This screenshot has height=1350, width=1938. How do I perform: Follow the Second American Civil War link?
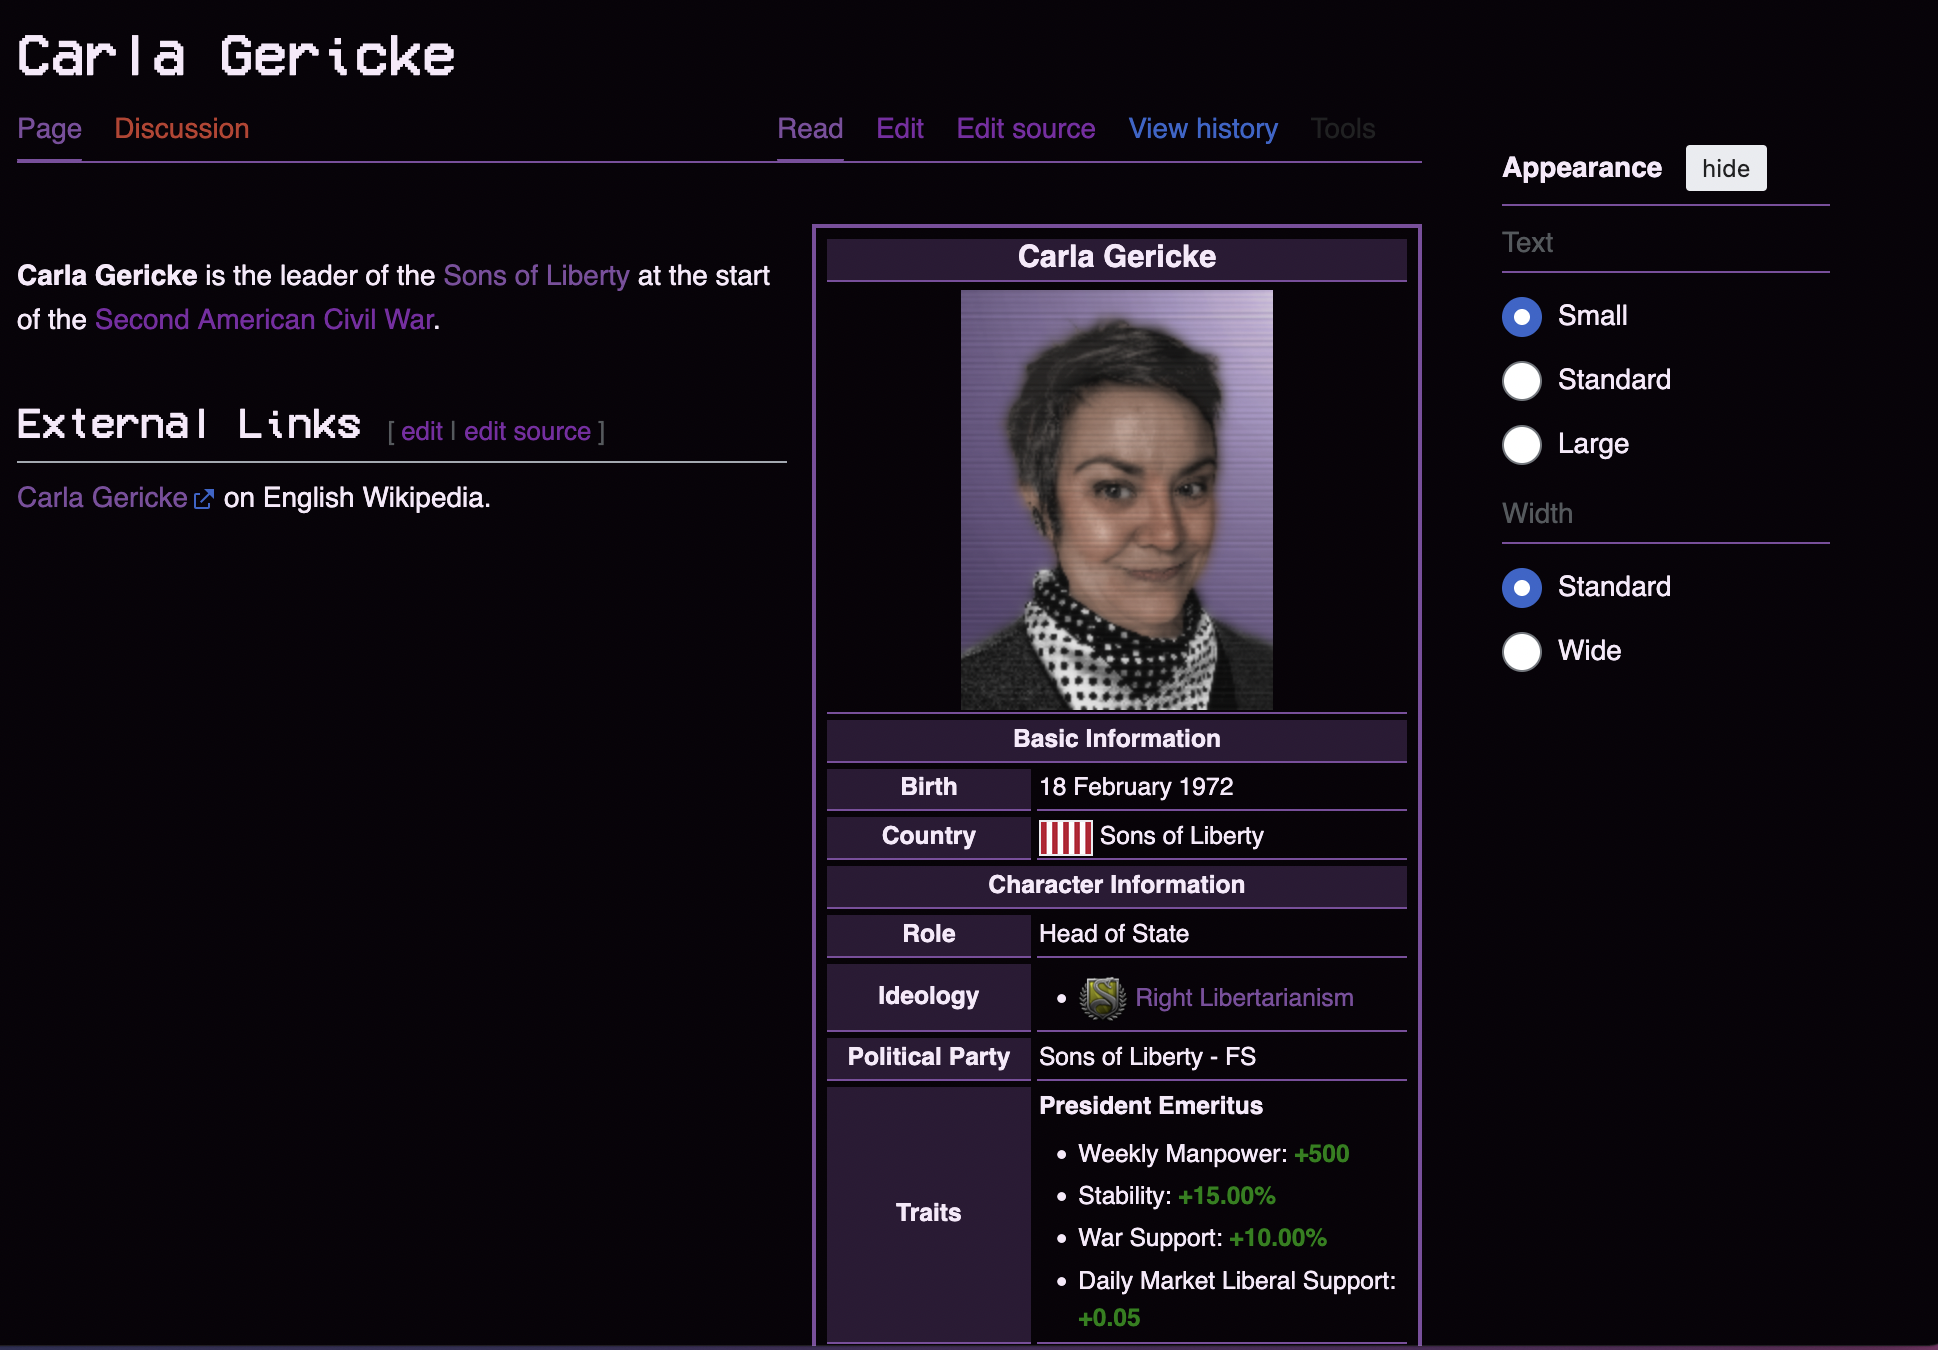click(264, 320)
